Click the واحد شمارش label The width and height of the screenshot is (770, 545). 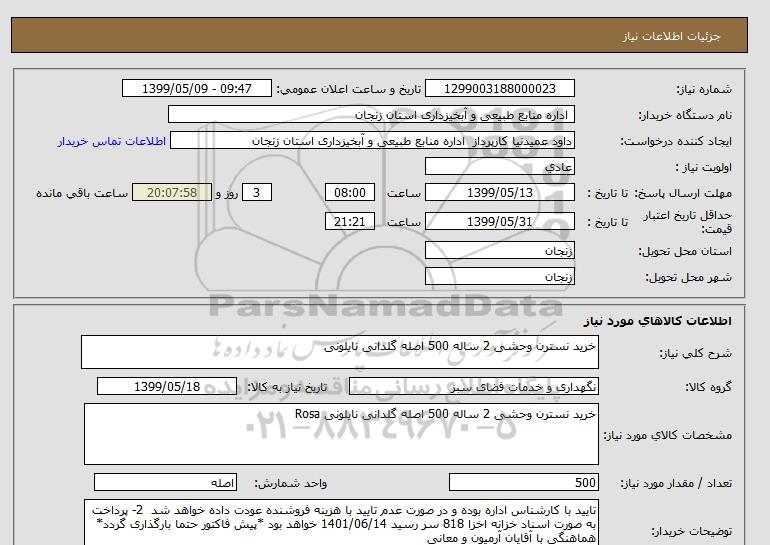pyautogui.click(x=291, y=484)
